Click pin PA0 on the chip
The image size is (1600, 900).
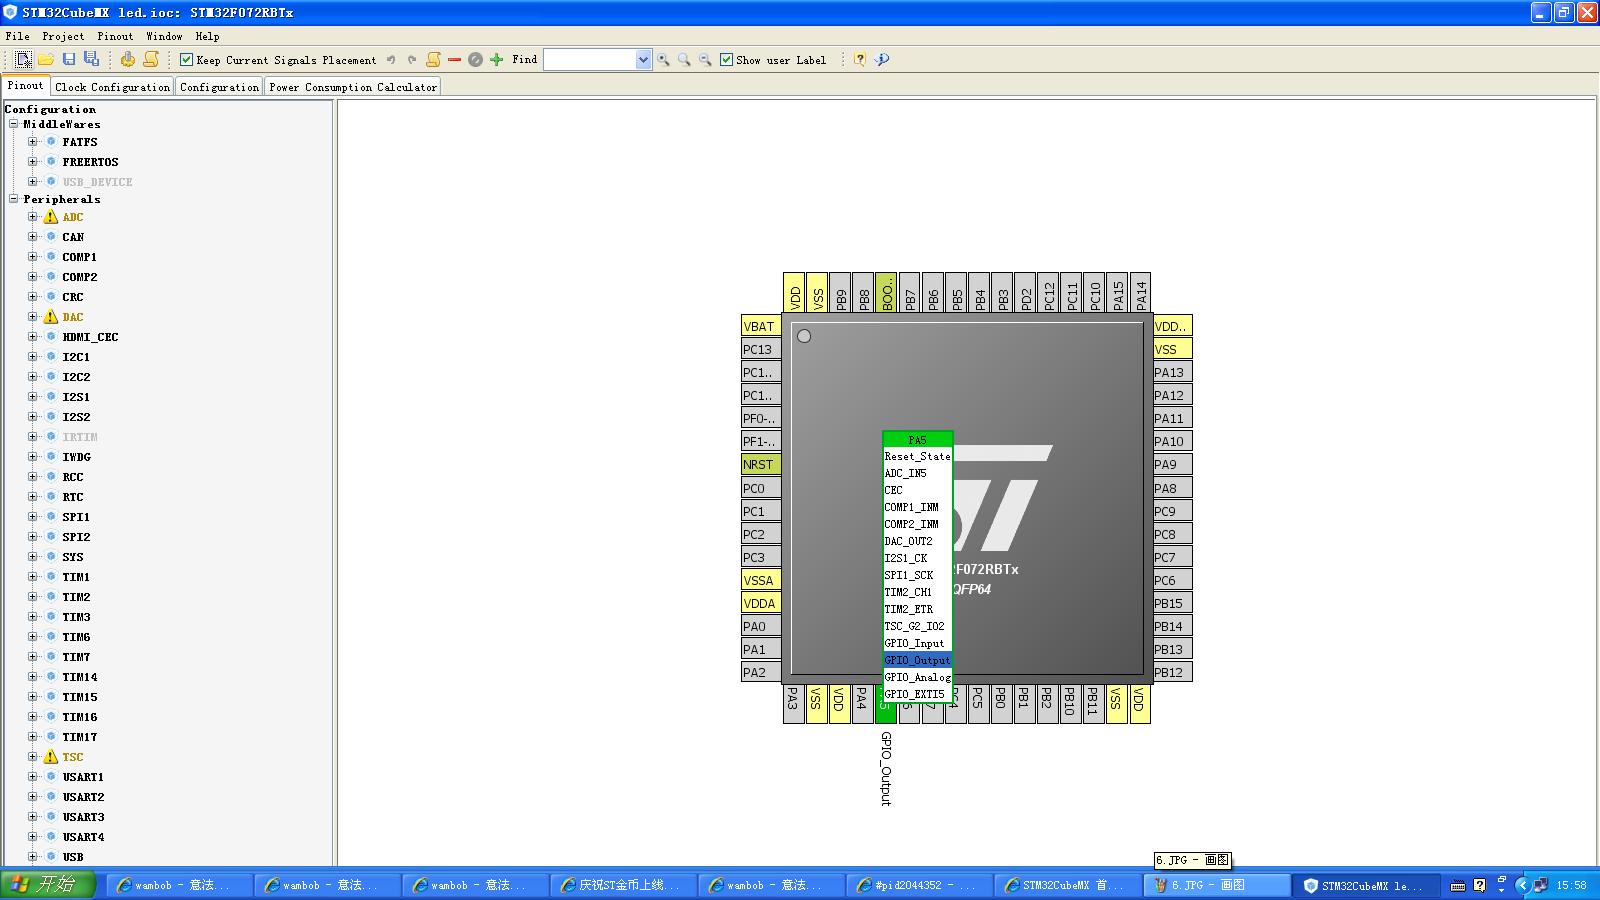pyautogui.click(x=760, y=626)
